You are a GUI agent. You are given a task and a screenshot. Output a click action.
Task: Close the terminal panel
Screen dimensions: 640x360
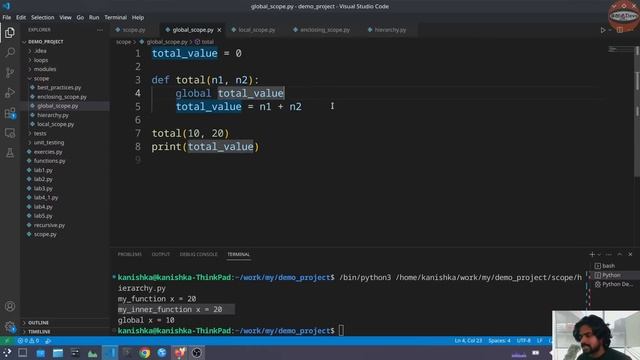pyautogui.click(x=630, y=254)
